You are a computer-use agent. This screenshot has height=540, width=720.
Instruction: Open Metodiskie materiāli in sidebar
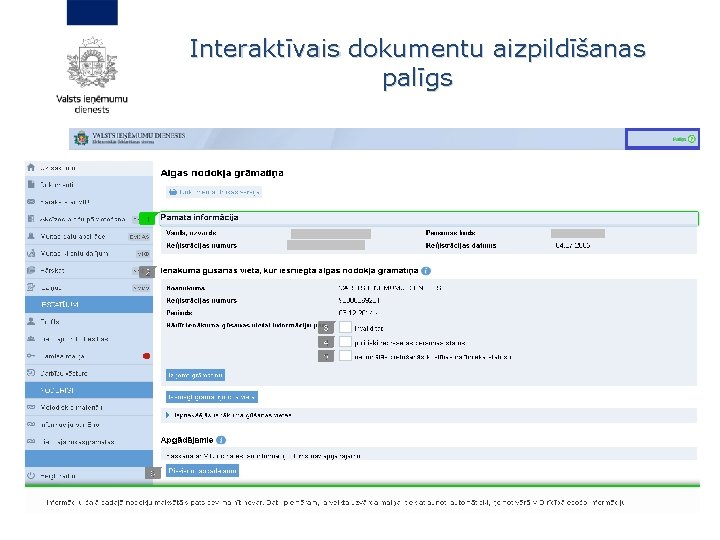click(x=89, y=407)
